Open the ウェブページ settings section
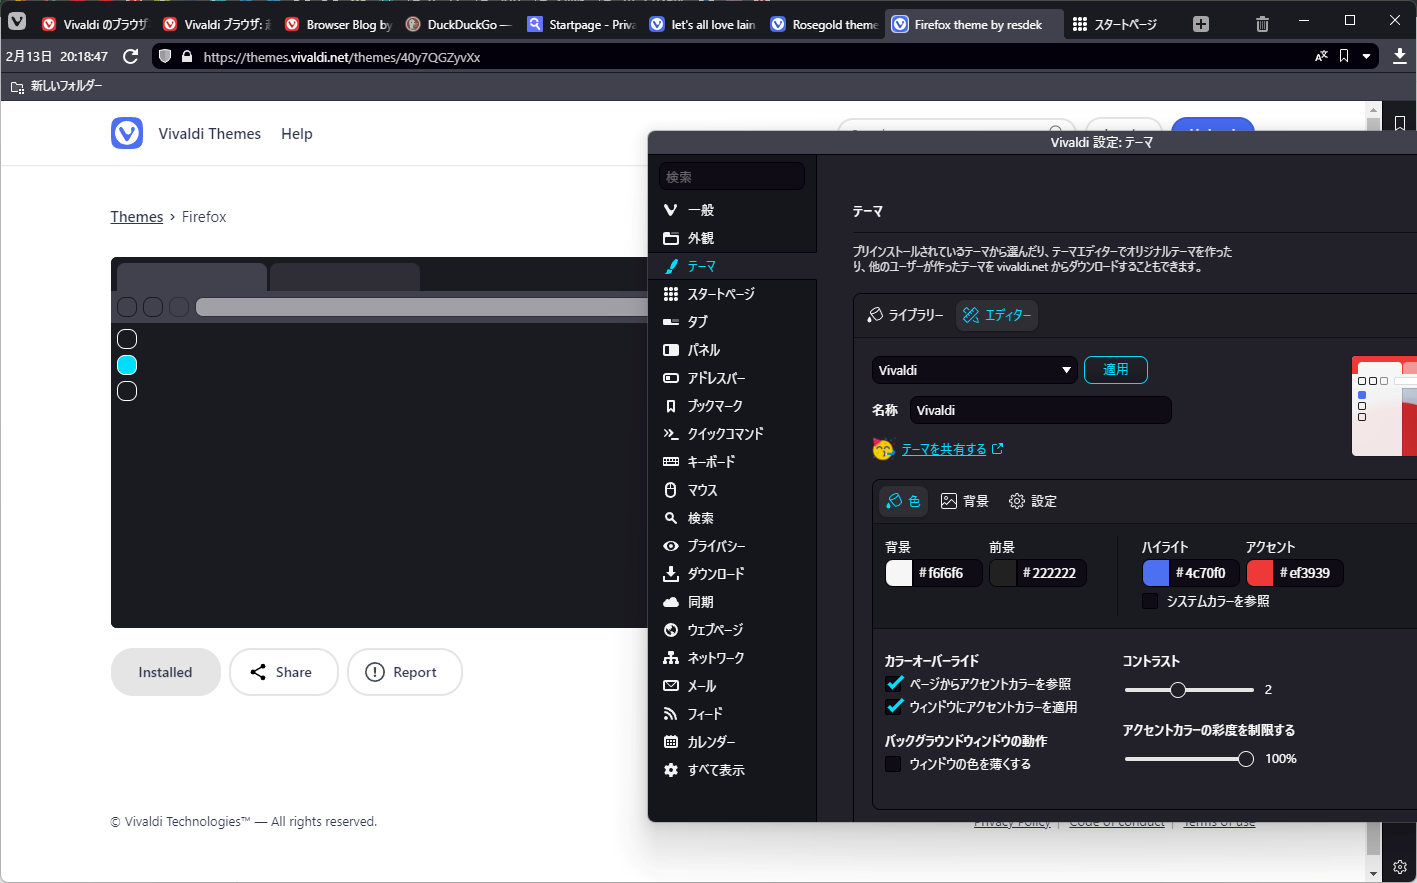The width and height of the screenshot is (1417, 883). (x=732, y=630)
